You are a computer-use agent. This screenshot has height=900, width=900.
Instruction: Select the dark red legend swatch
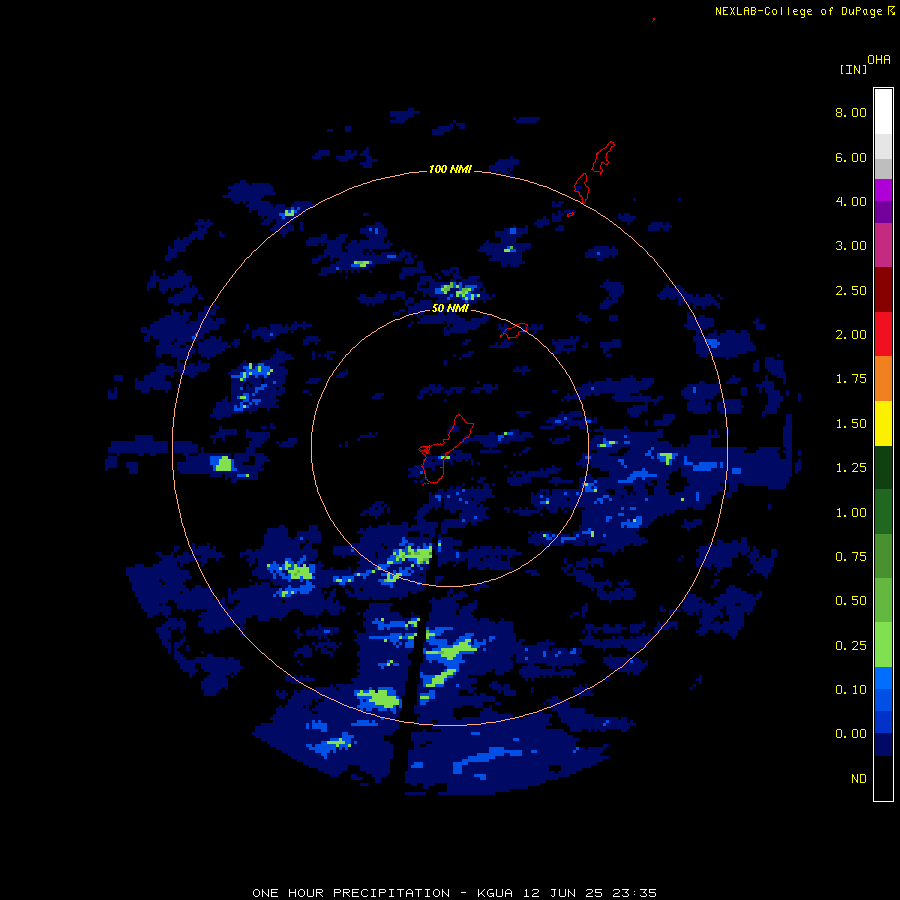pyautogui.click(x=883, y=290)
